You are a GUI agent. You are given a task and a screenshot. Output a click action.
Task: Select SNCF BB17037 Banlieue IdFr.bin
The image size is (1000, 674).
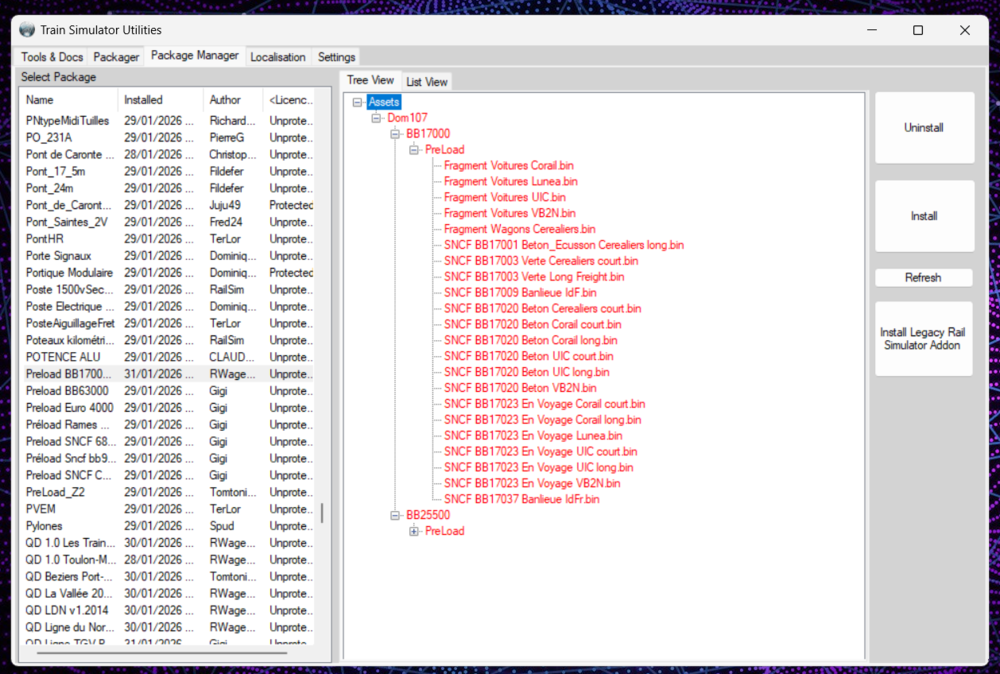click(x=522, y=499)
